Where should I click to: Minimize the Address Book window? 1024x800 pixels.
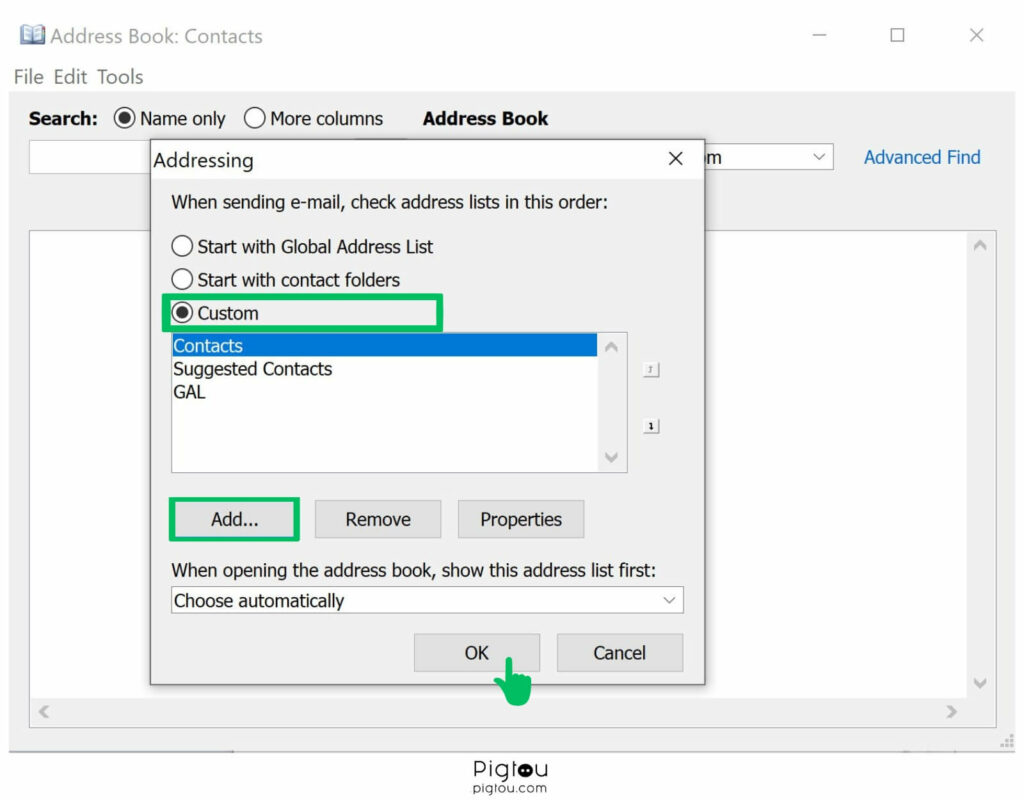(820, 35)
